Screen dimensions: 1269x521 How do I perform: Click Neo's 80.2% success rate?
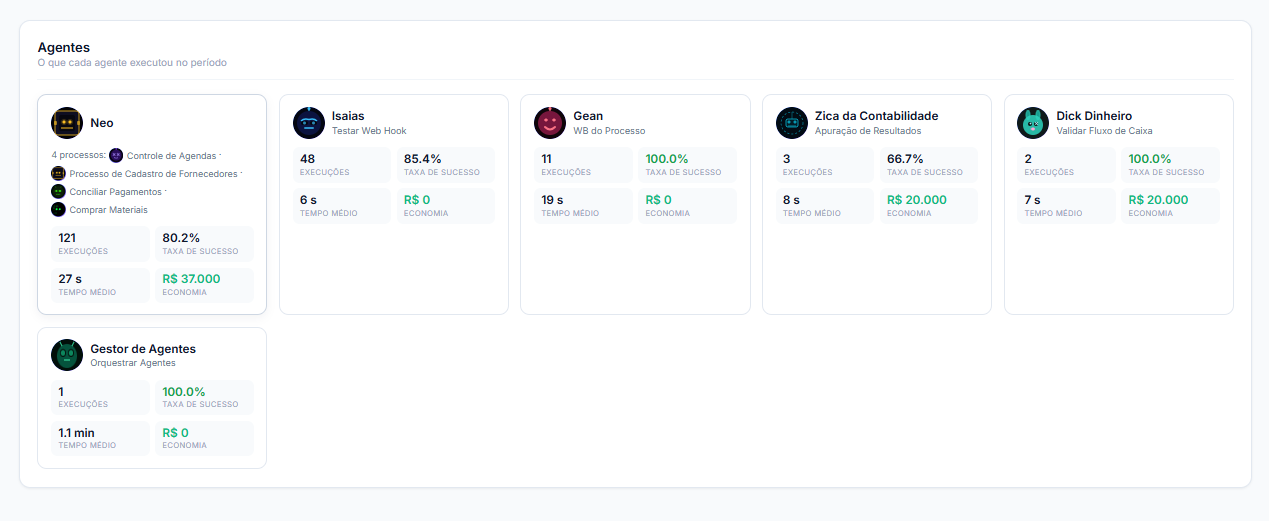click(181, 238)
